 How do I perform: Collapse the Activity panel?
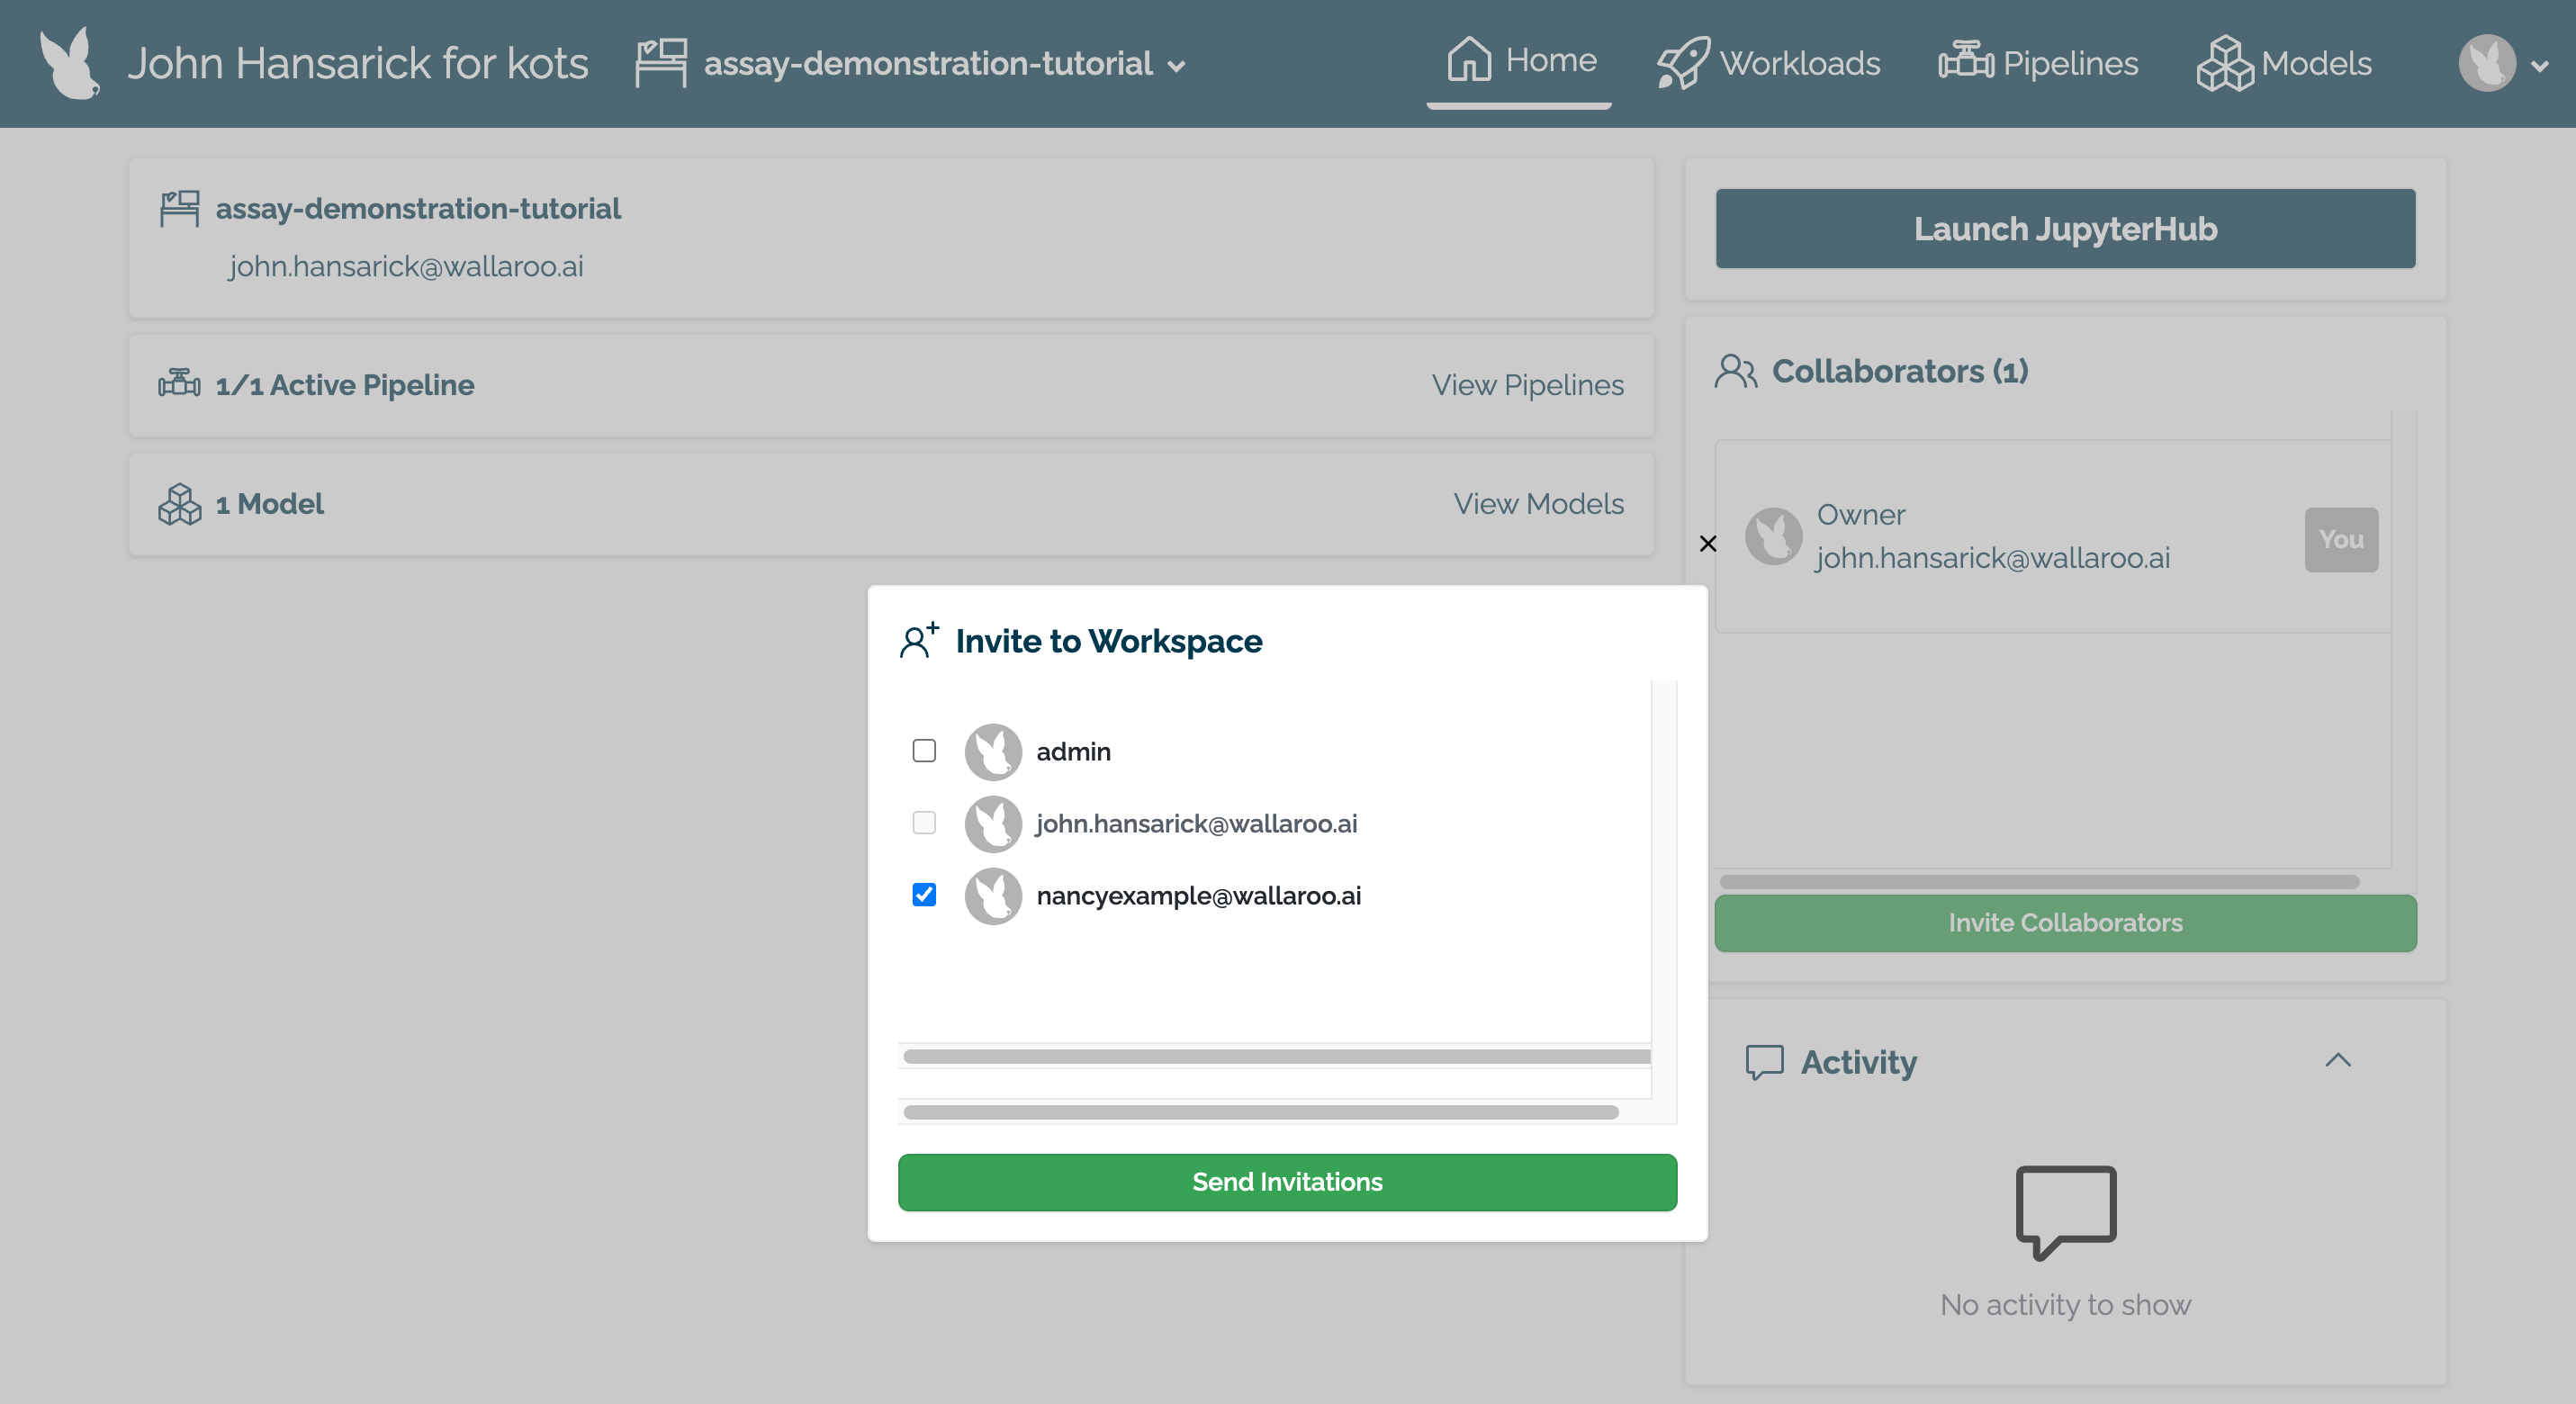pyautogui.click(x=2337, y=1060)
